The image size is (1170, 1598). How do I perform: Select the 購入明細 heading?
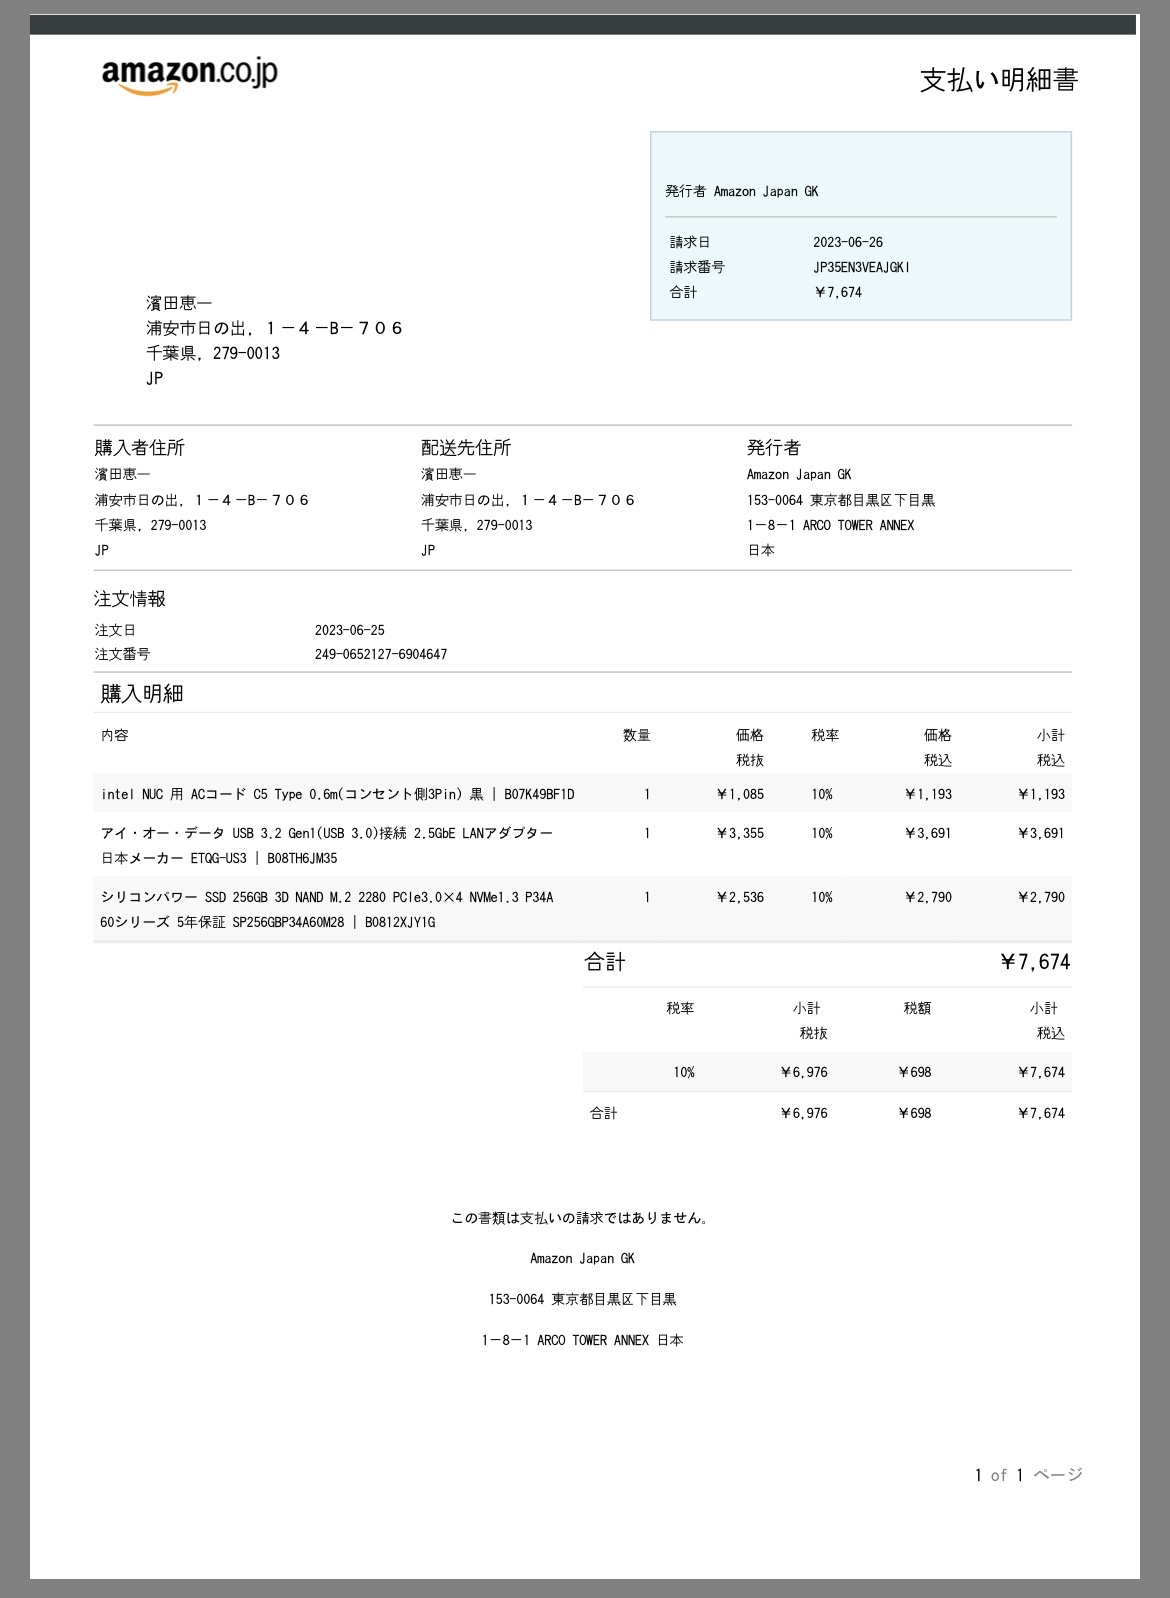pos(142,693)
